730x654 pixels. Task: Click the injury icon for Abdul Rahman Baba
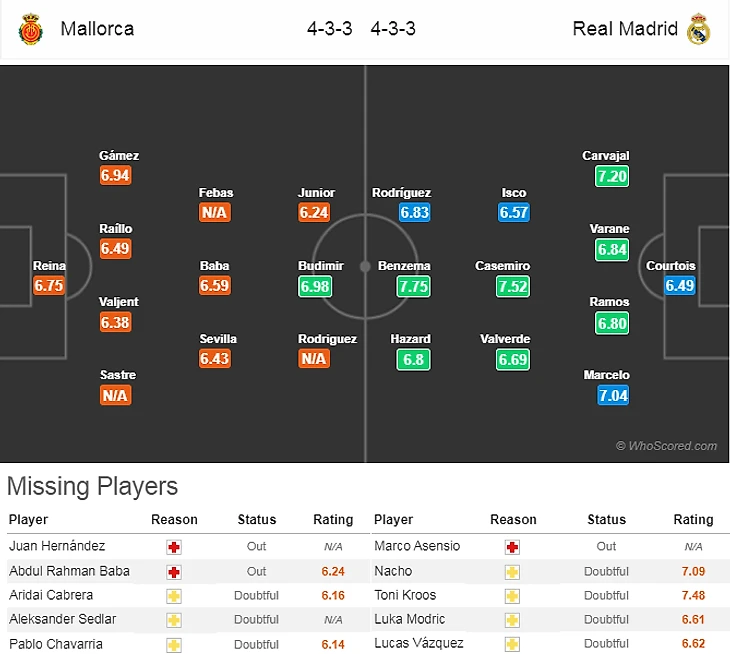(174, 571)
